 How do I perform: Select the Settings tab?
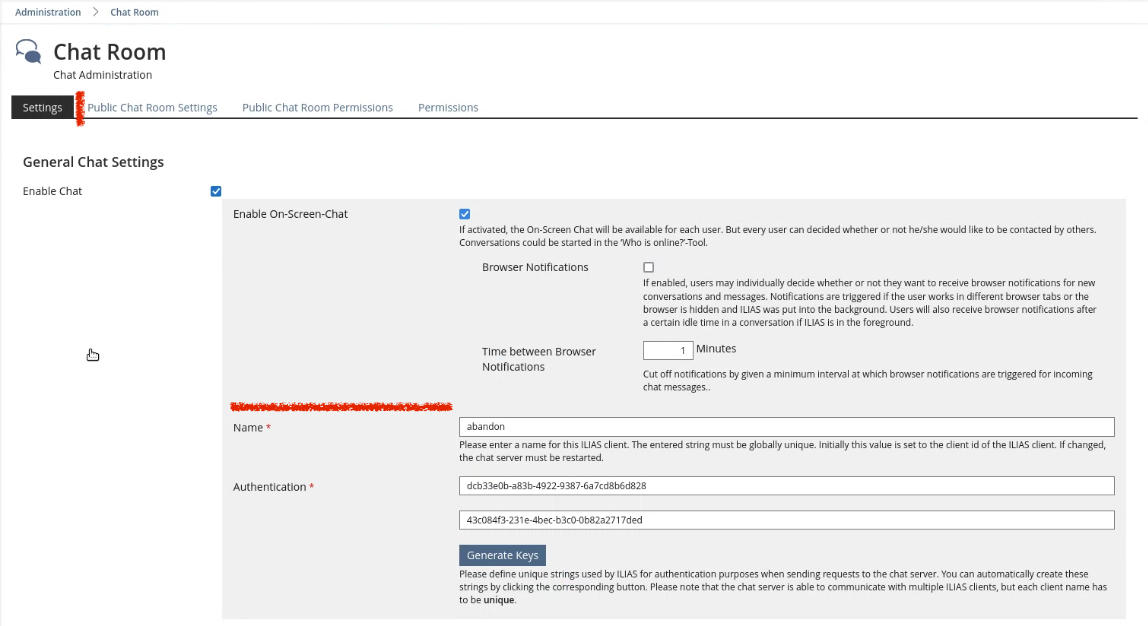click(x=42, y=108)
